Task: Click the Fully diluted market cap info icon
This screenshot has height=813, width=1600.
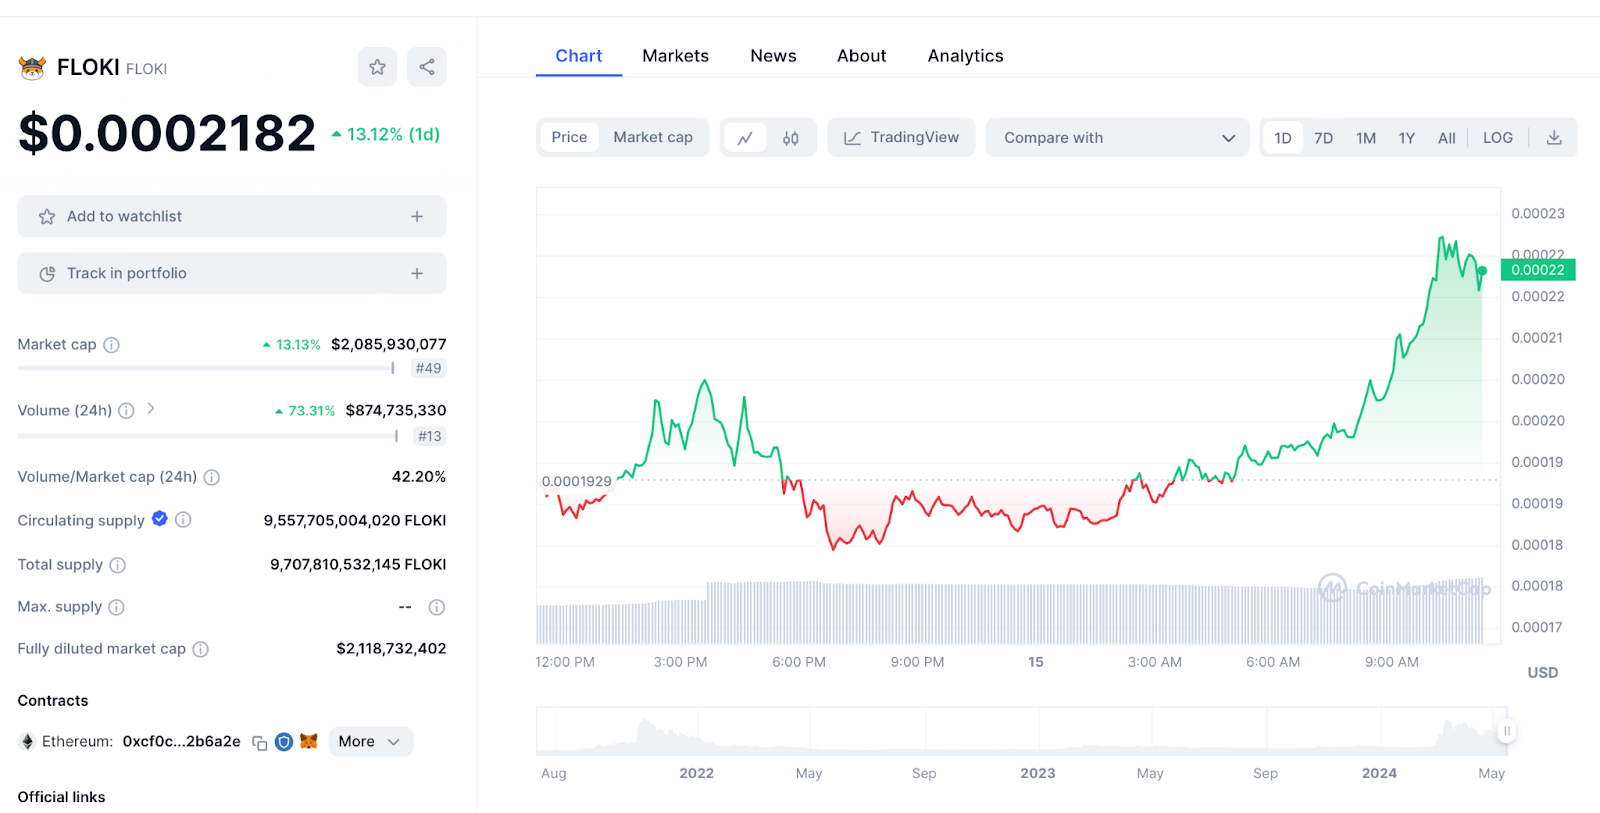Action: coord(200,649)
